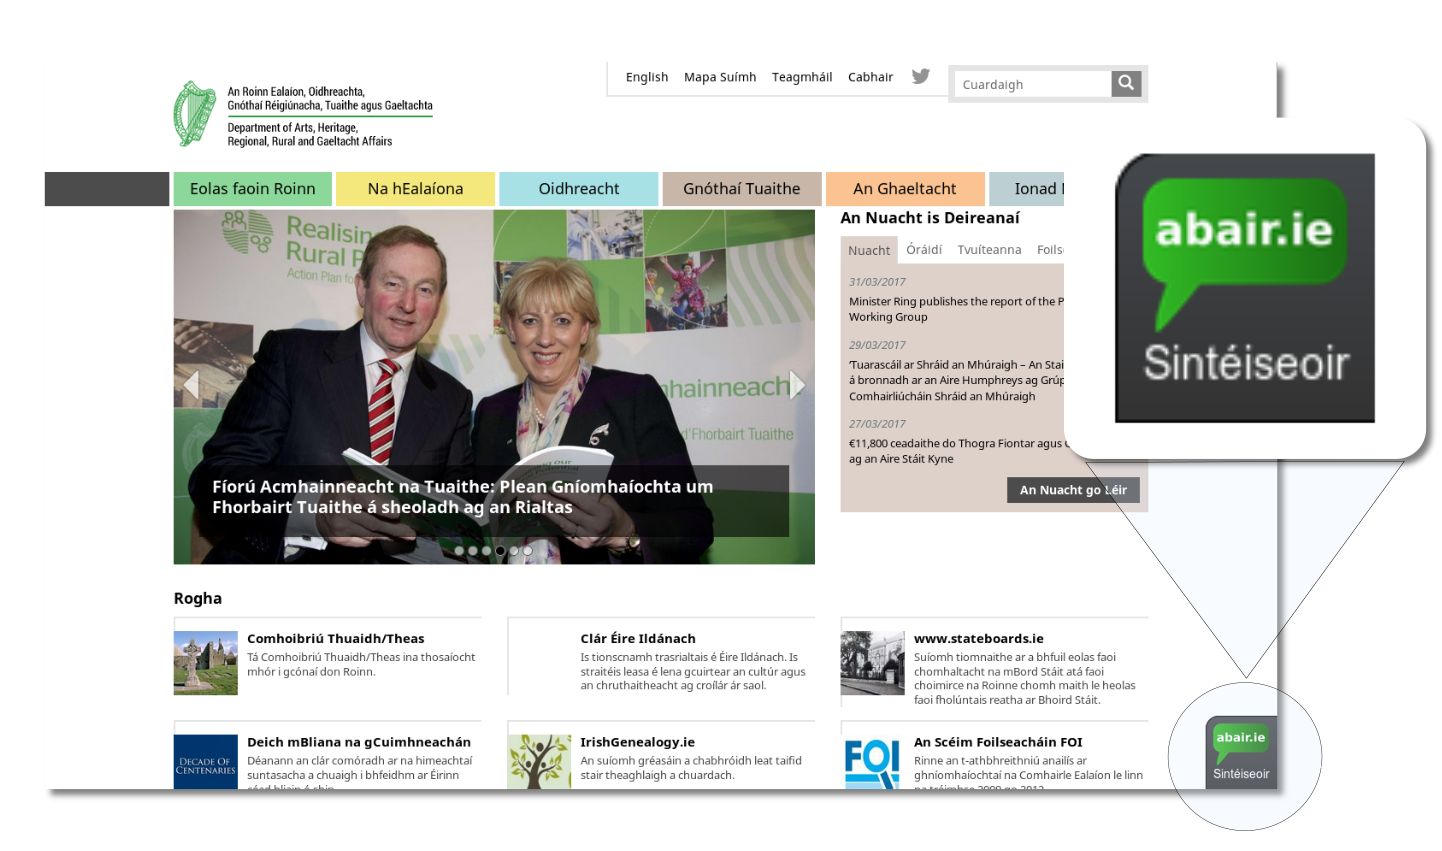Select Oidhreacht from the navigation bar
This screenshot has width=1442, height=851.
[x=578, y=188]
